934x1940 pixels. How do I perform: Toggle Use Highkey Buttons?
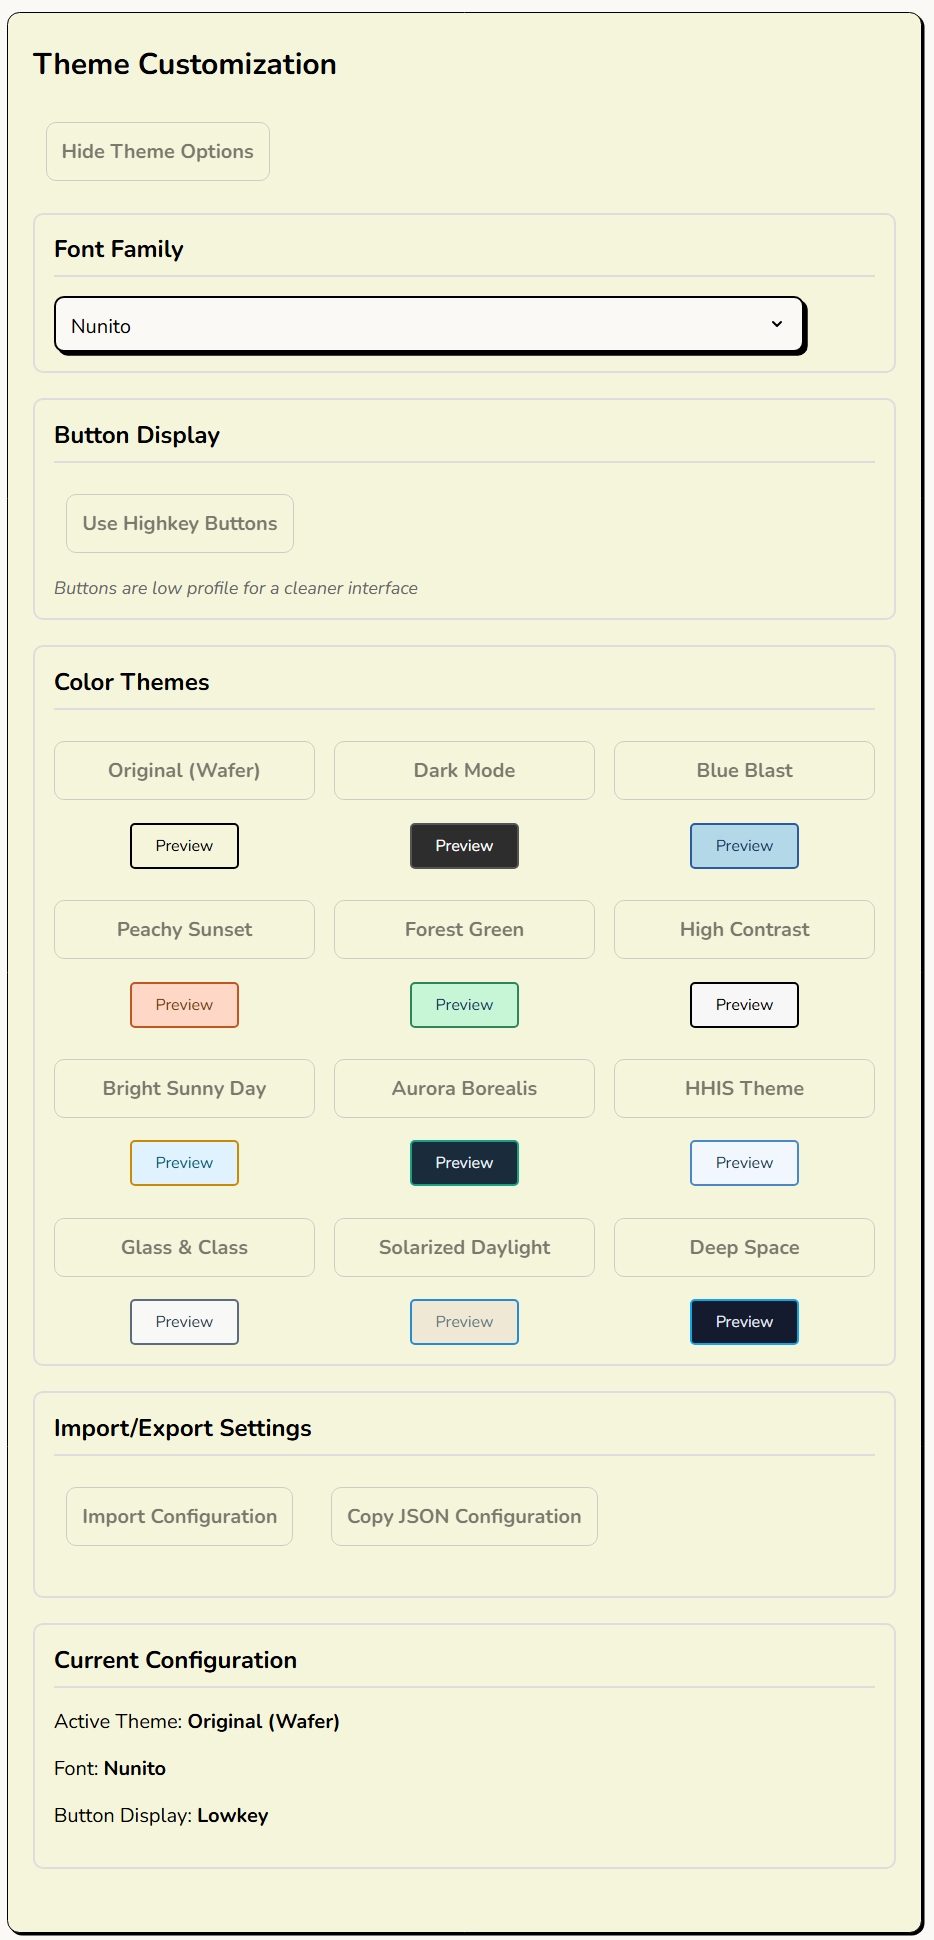click(180, 523)
